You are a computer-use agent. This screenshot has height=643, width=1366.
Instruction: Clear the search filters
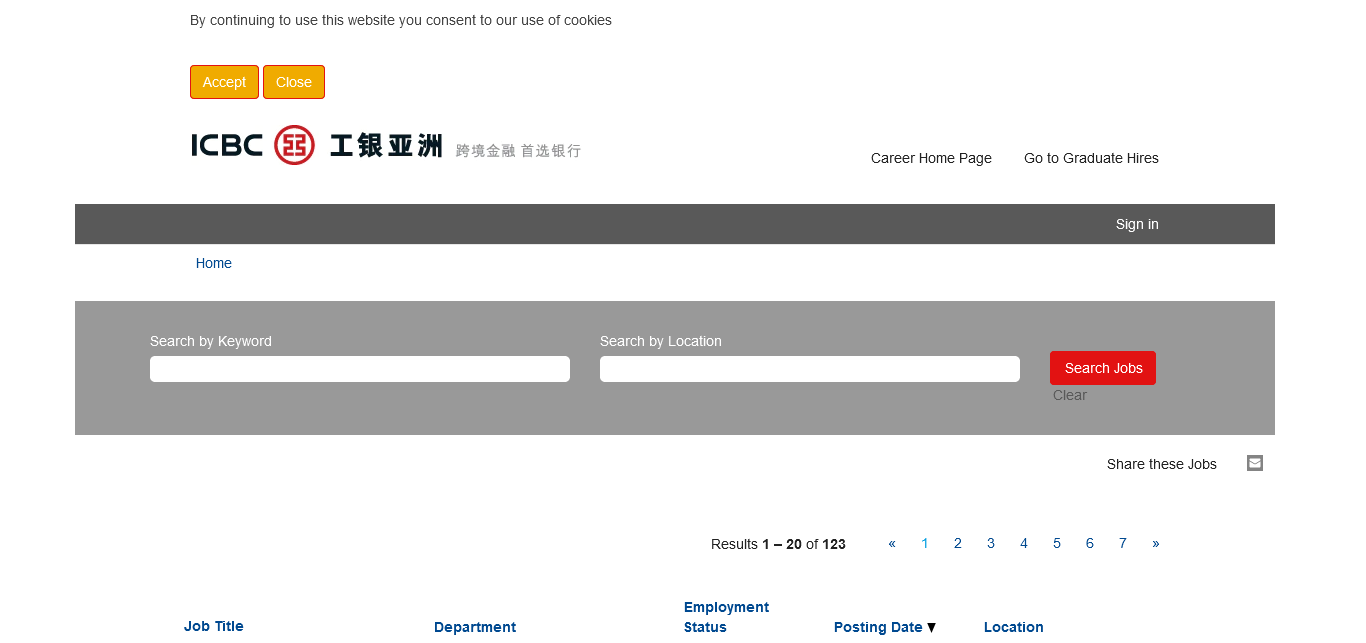coord(1069,395)
